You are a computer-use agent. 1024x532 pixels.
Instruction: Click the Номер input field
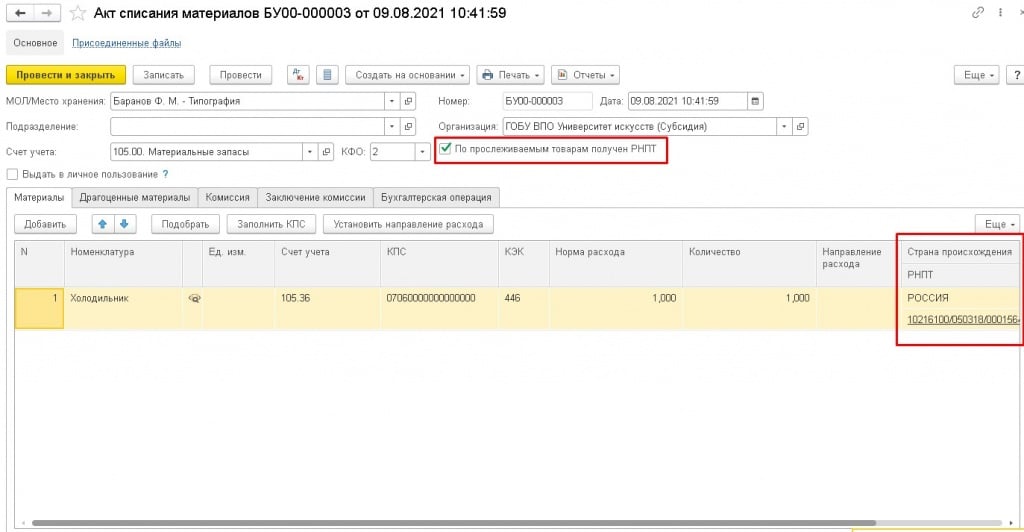pos(547,101)
